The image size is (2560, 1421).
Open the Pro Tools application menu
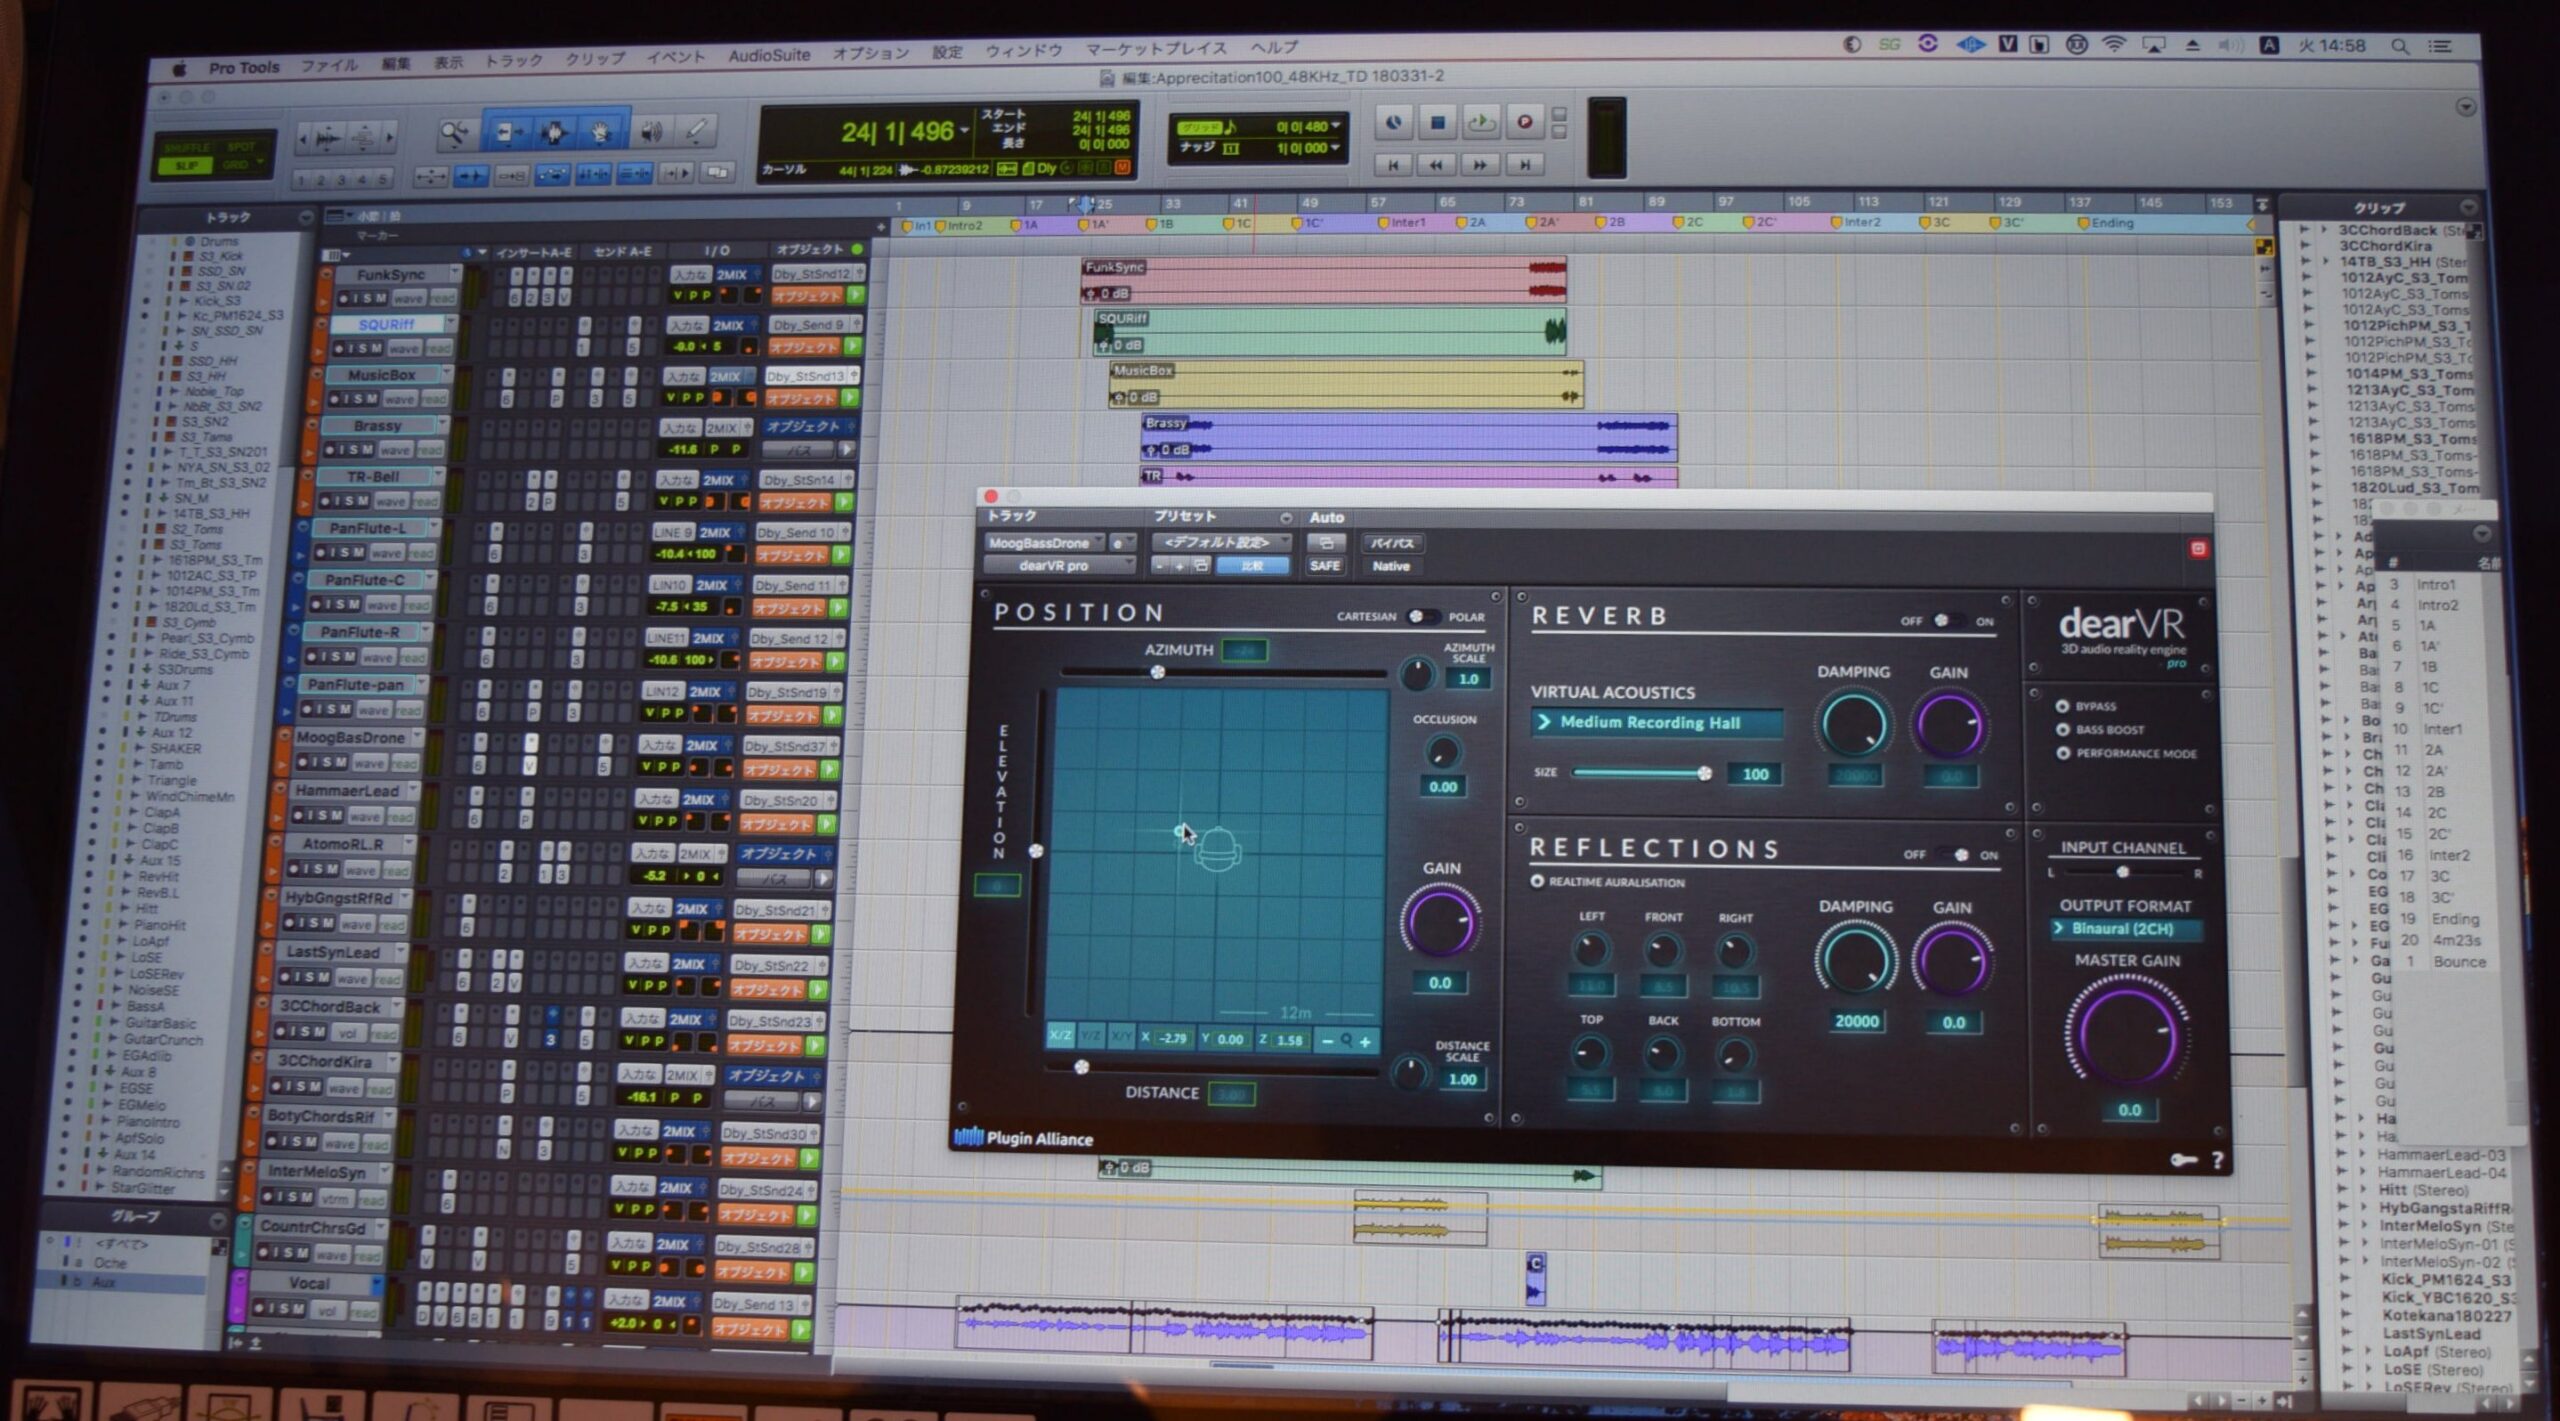tap(243, 67)
